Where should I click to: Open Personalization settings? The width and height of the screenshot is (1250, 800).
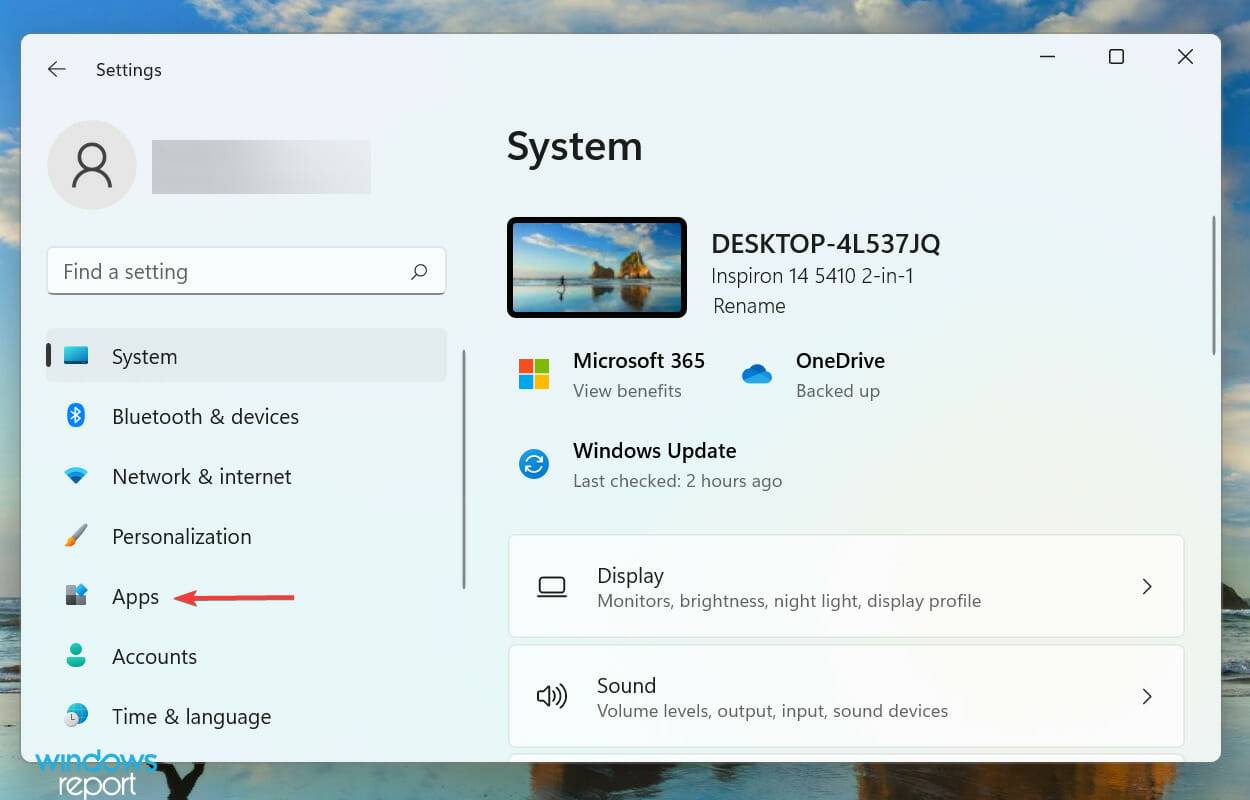point(180,536)
